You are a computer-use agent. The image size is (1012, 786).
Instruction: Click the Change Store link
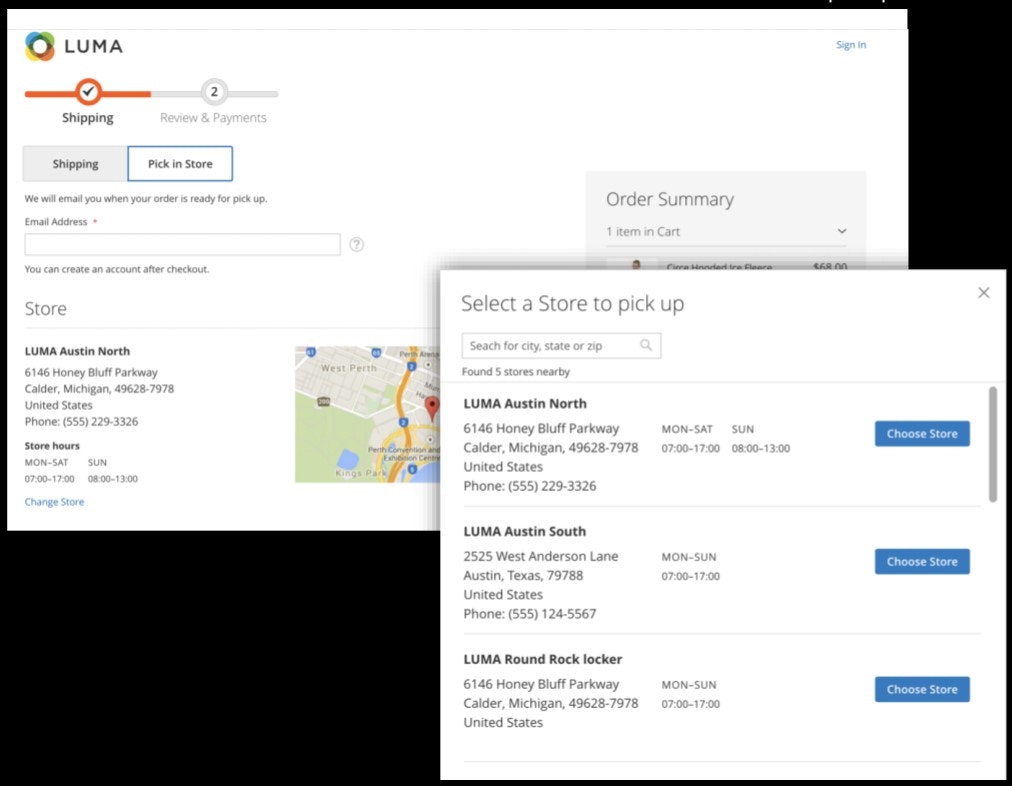coord(54,502)
